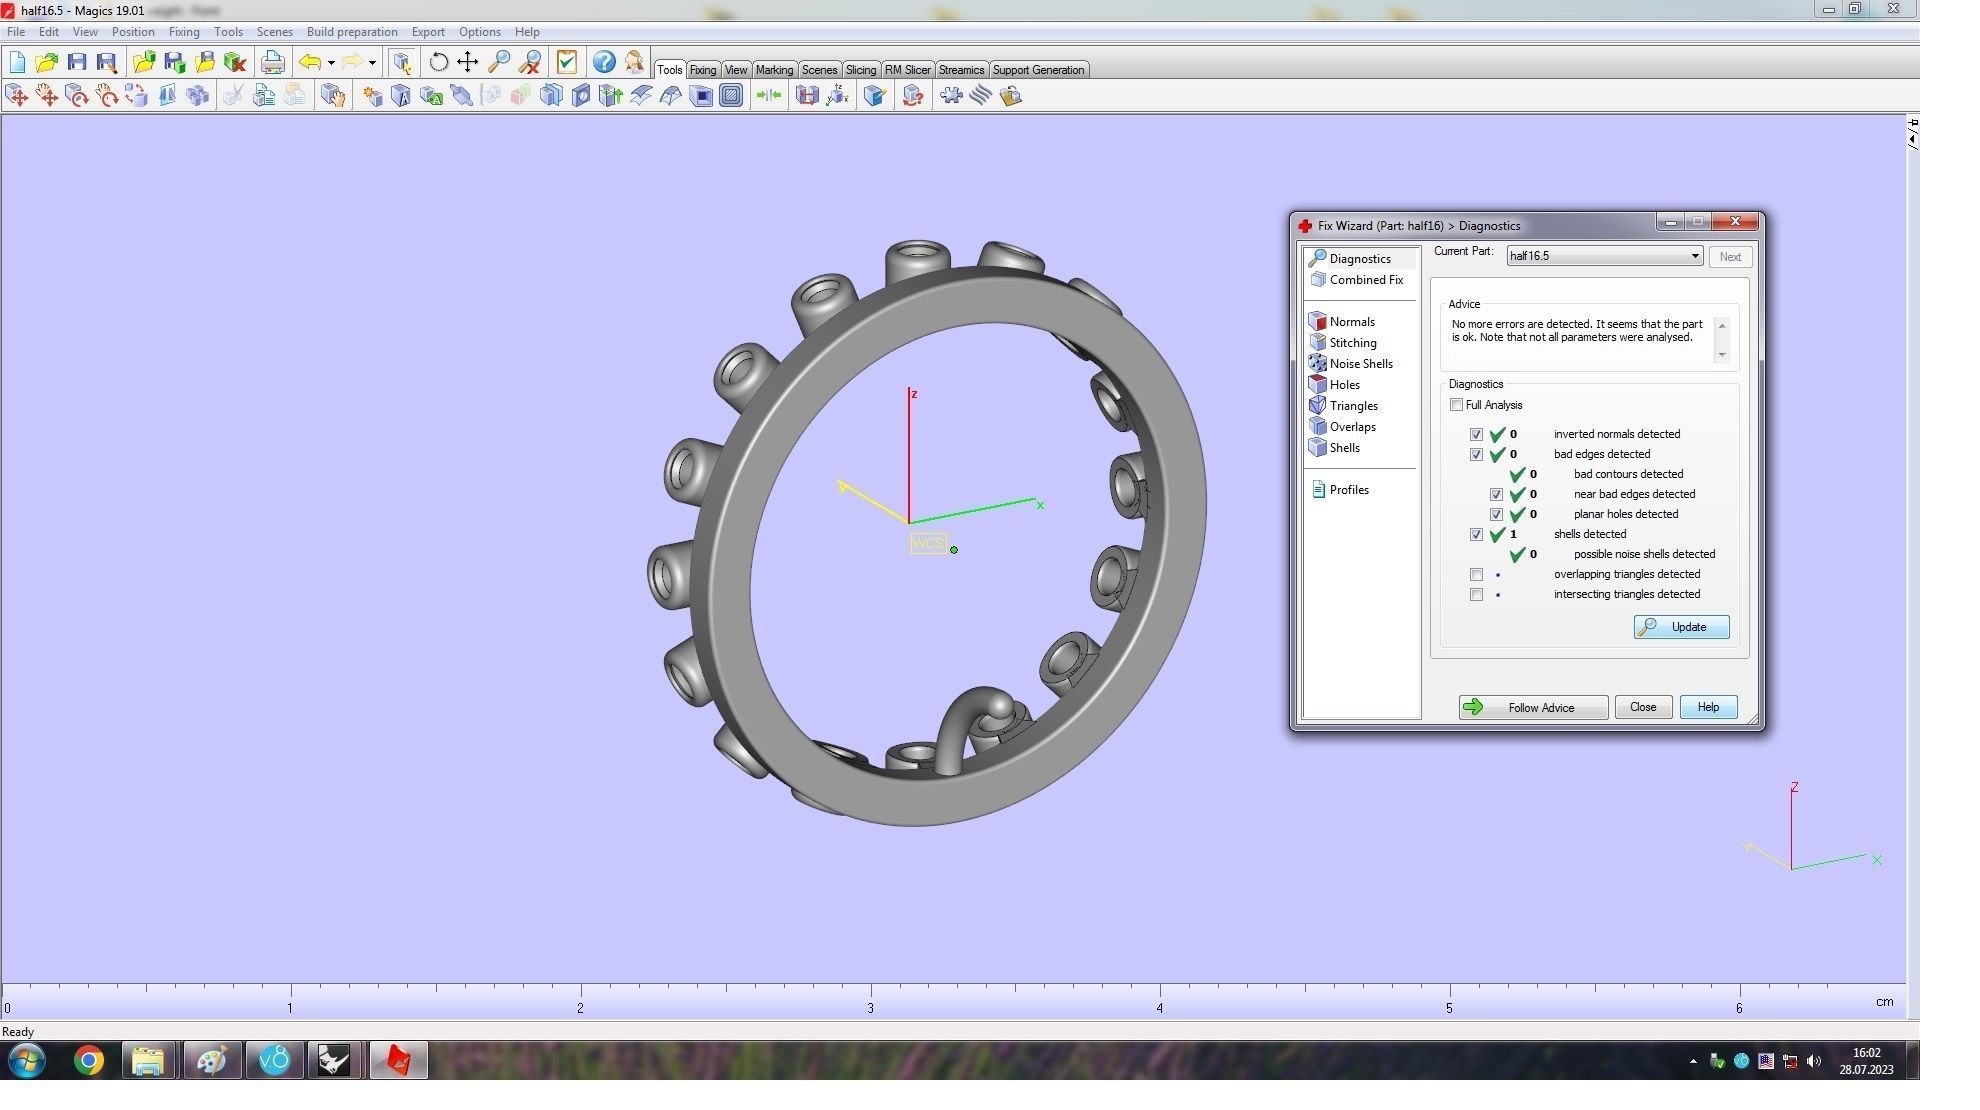Select the Rotate view tool

pos(438,62)
